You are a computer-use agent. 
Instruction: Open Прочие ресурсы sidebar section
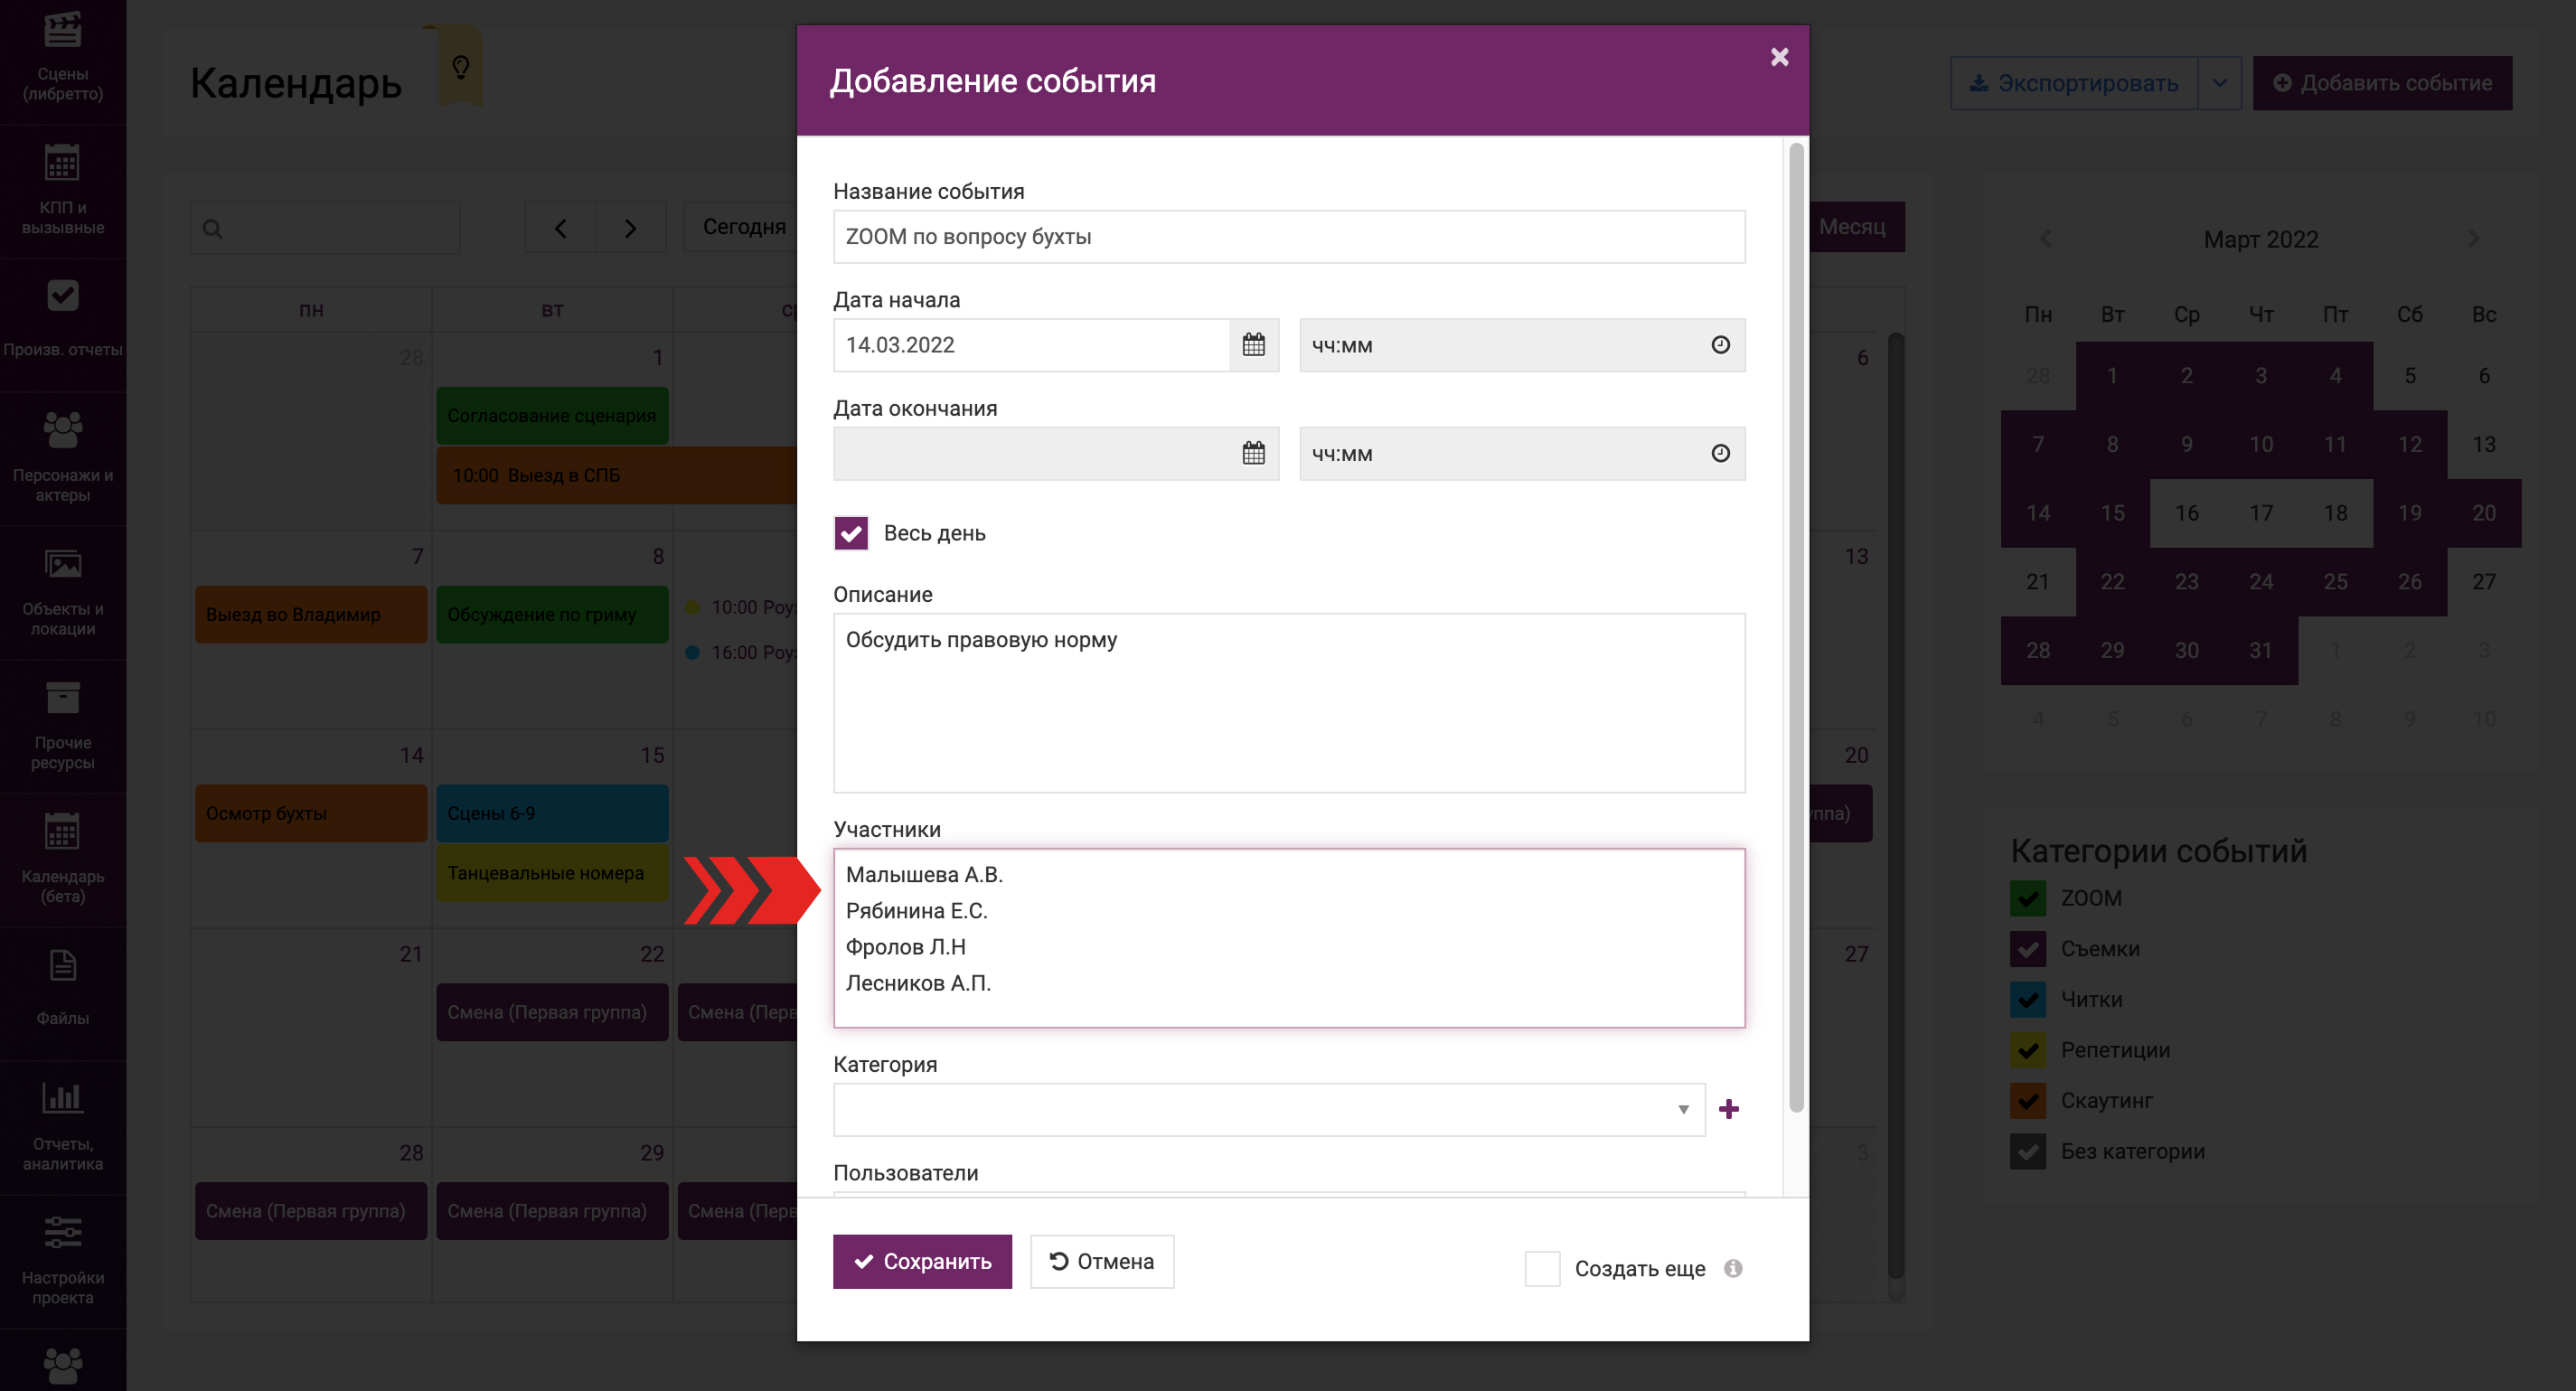point(63,727)
